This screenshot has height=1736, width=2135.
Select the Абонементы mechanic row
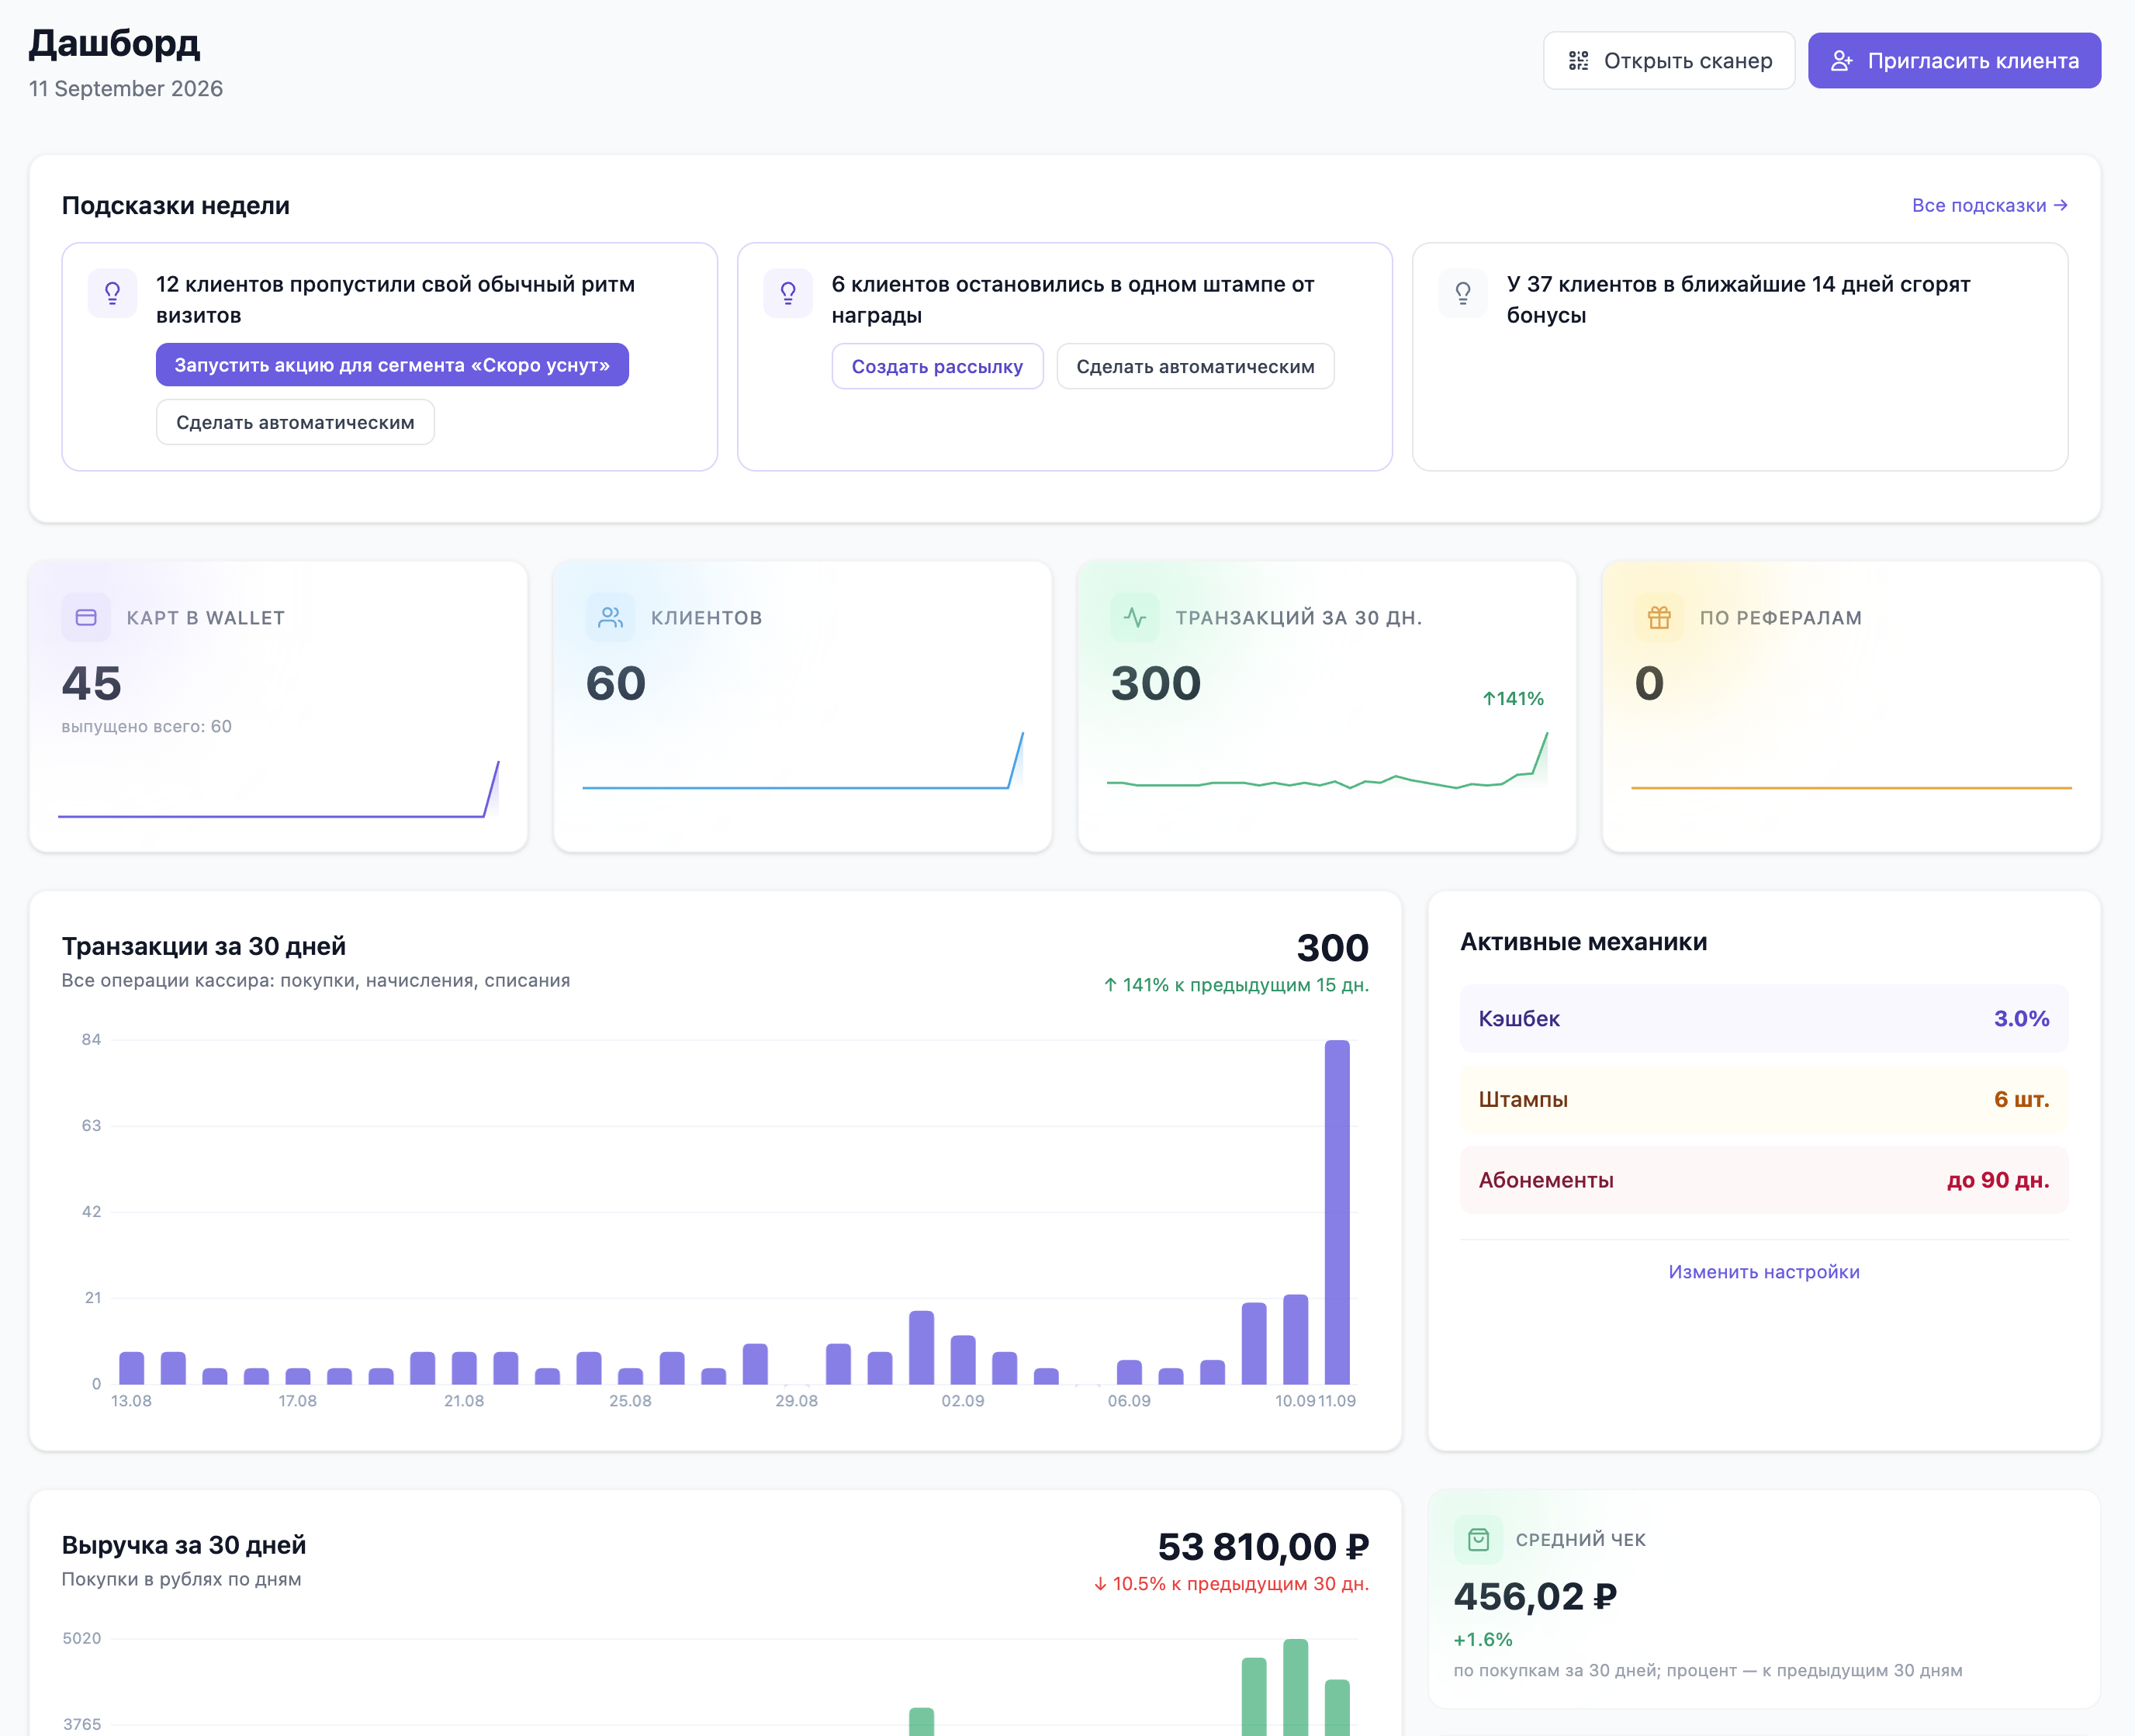tap(1764, 1180)
